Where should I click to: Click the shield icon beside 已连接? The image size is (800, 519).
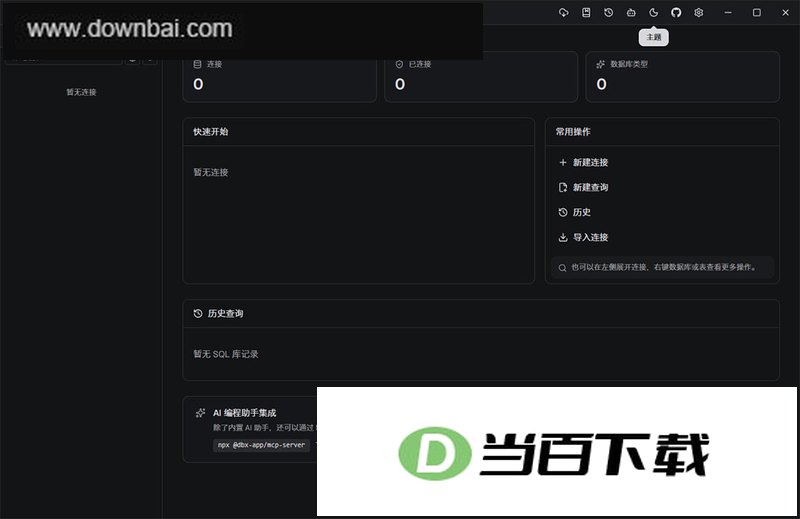click(x=399, y=64)
